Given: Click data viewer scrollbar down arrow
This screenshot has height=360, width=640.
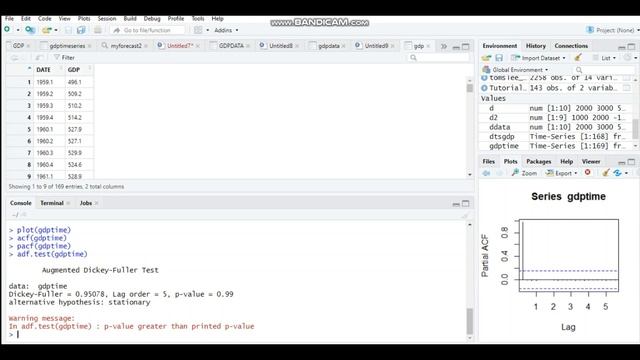Looking at the screenshot, I should tap(469, 175).
